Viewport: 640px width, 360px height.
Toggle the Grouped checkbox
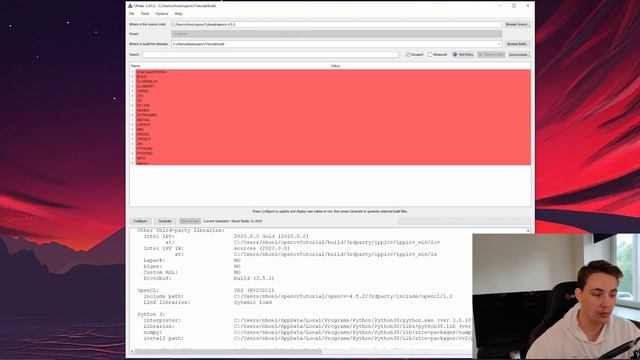(x=407, y=54)
